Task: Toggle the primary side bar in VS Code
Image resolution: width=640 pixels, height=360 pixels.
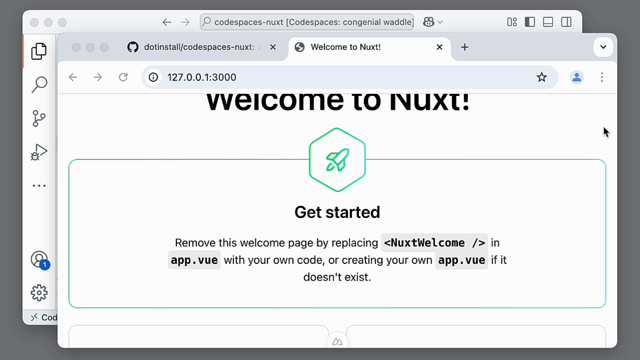Action: [x=530, y=22]
